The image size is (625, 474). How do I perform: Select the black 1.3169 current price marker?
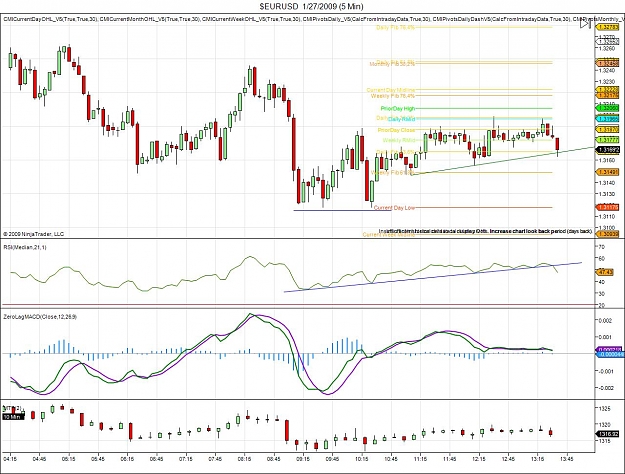coord(607,150)
